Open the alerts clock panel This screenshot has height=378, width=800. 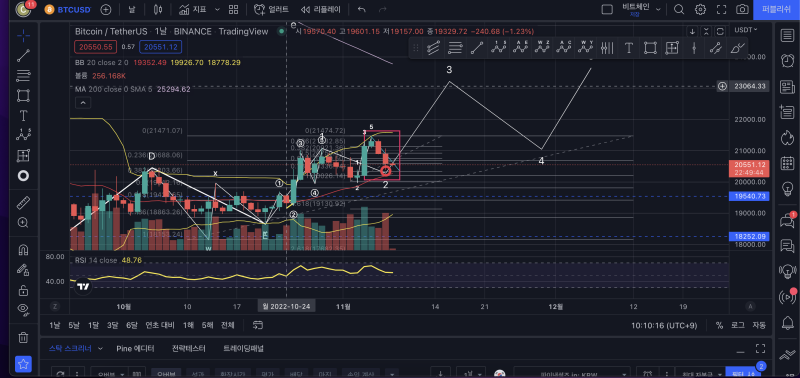pos(787,60)
